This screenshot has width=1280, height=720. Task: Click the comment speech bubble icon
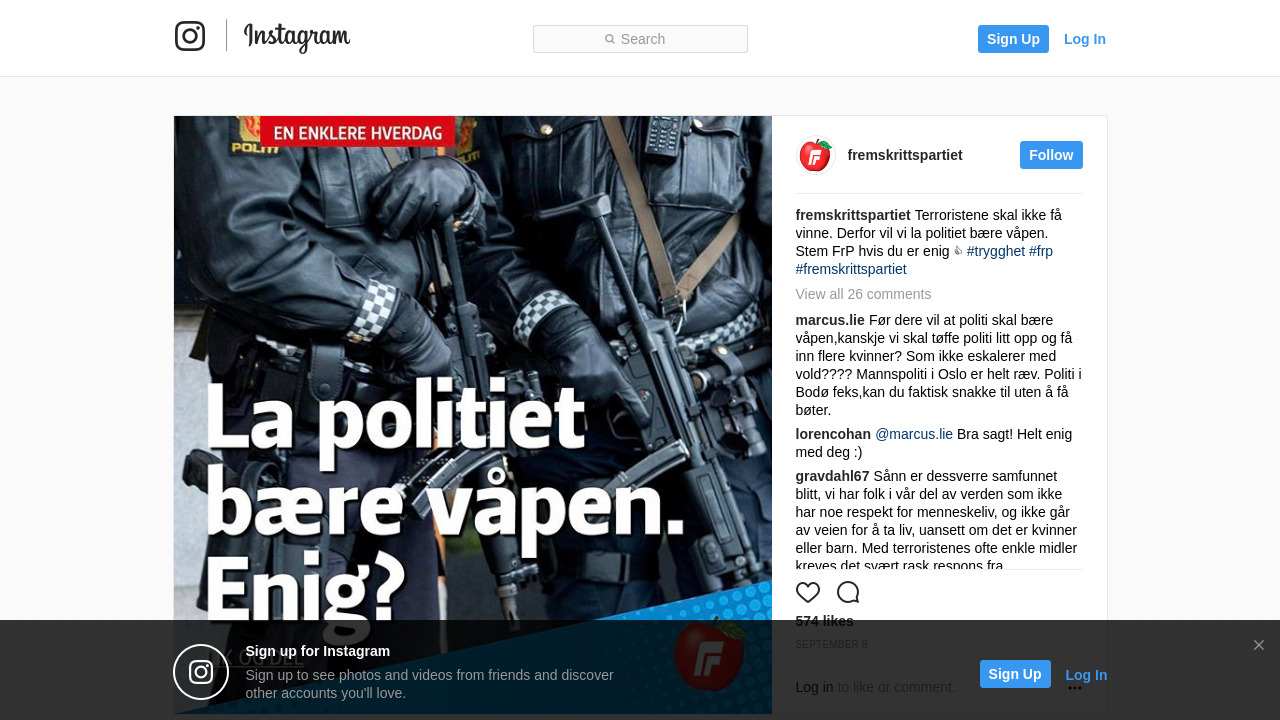[x=848, y=592]
